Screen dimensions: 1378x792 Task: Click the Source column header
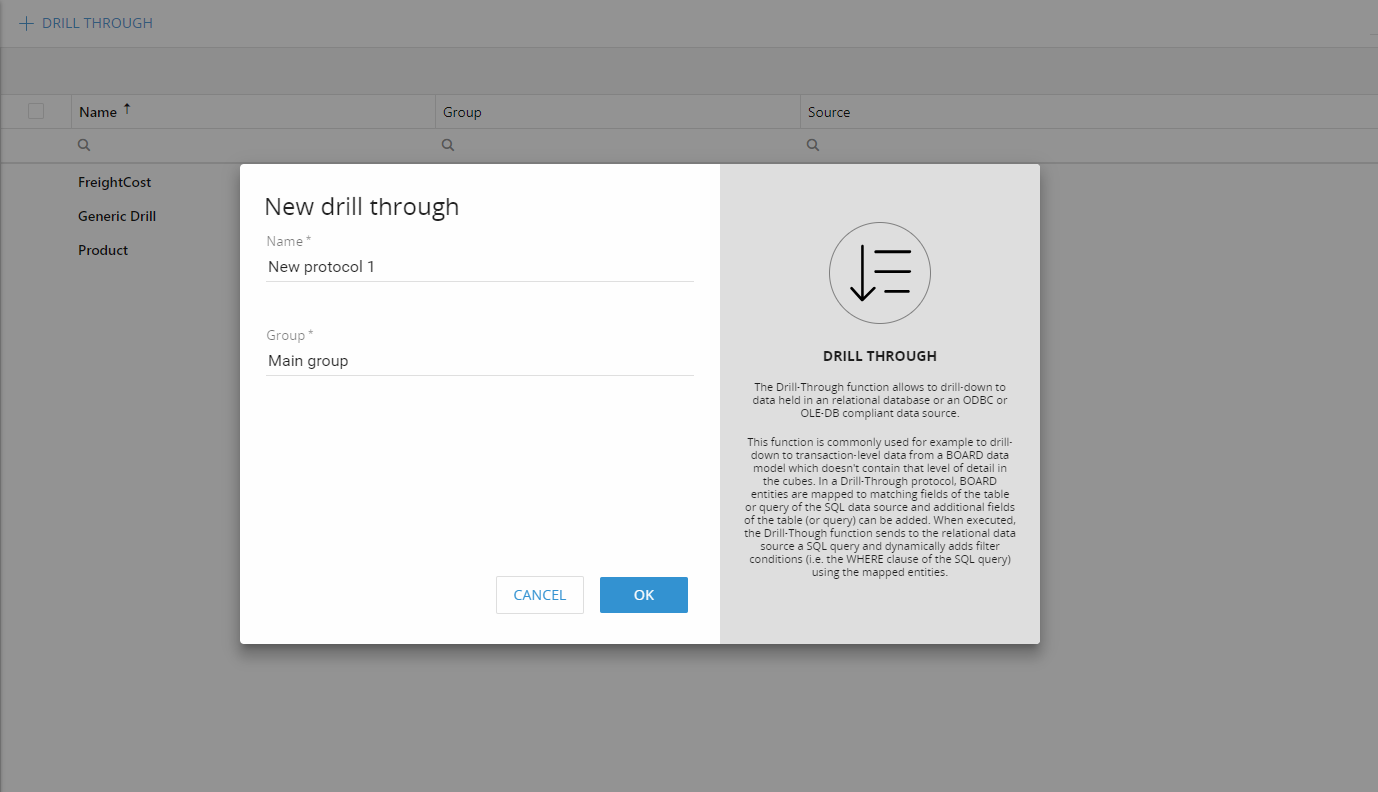click(x=829, y=112)
